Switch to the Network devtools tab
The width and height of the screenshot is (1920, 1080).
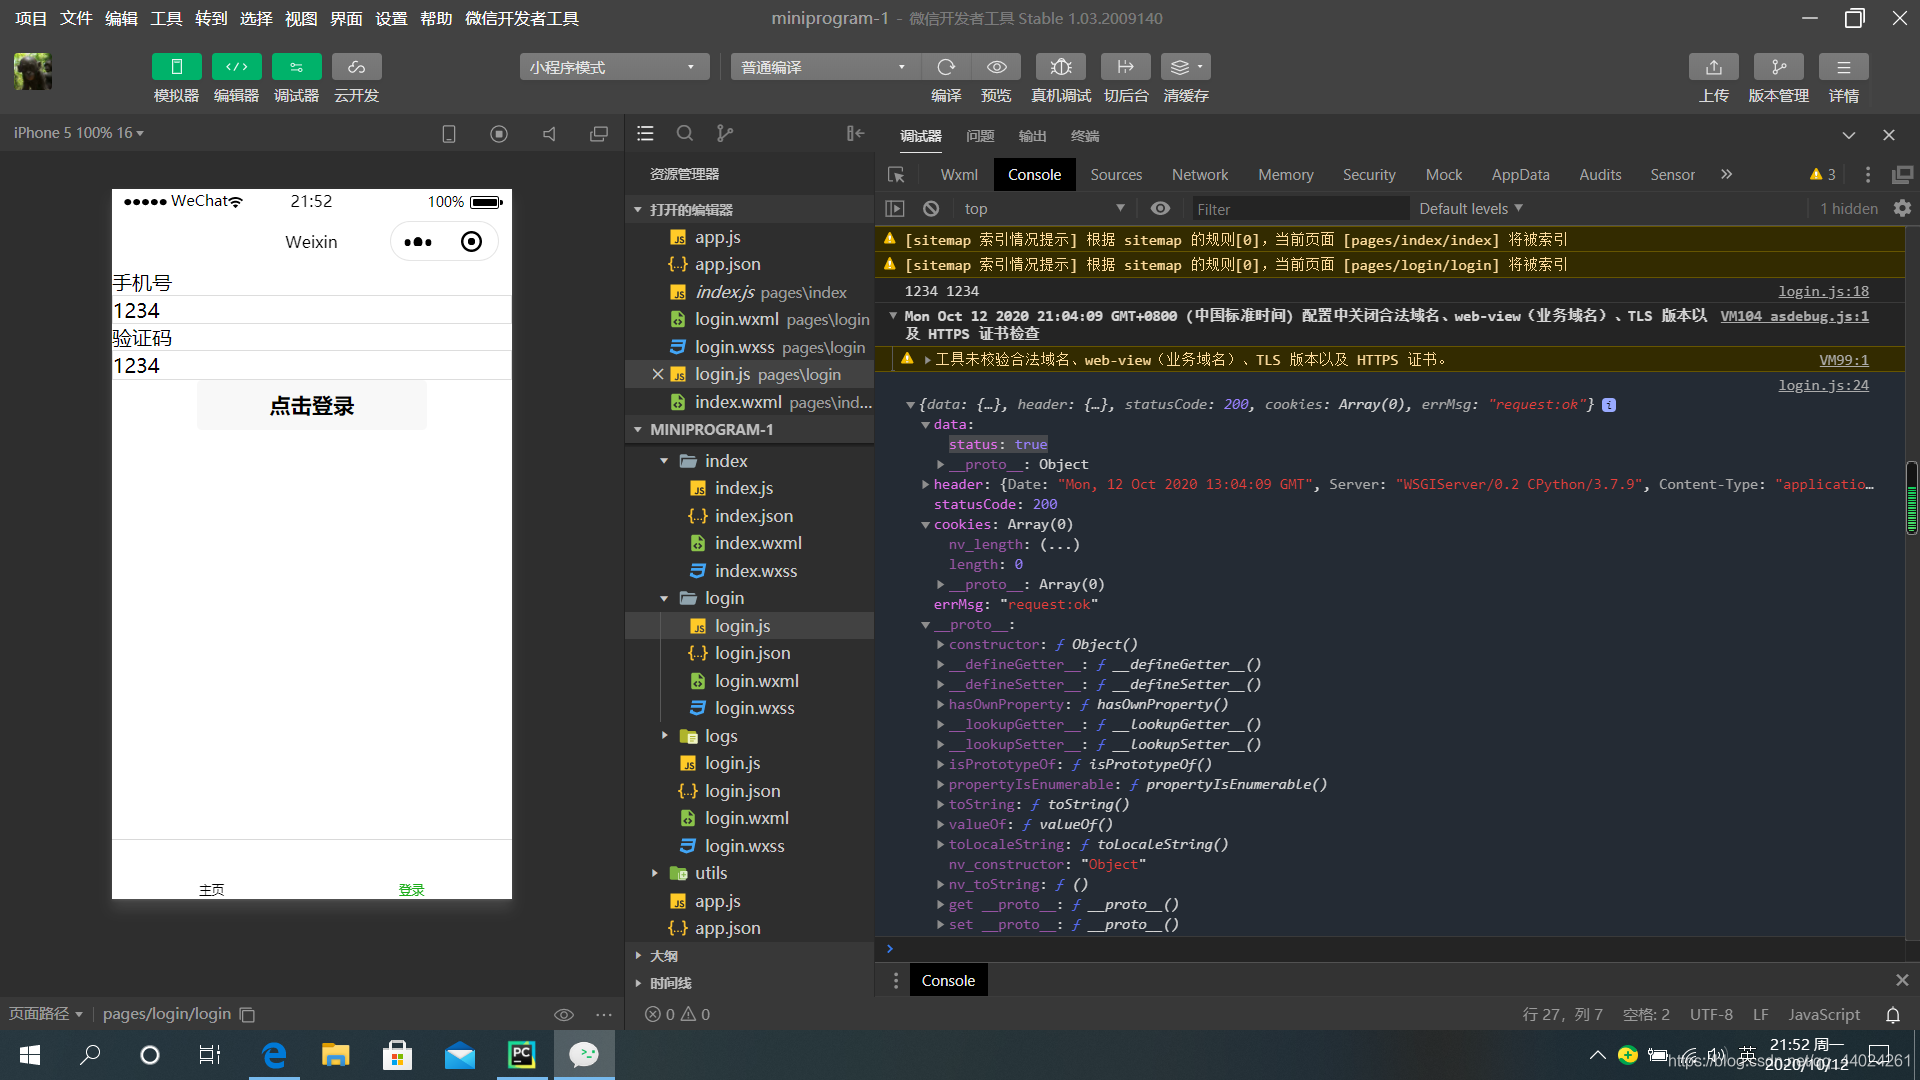(1200, 175)
